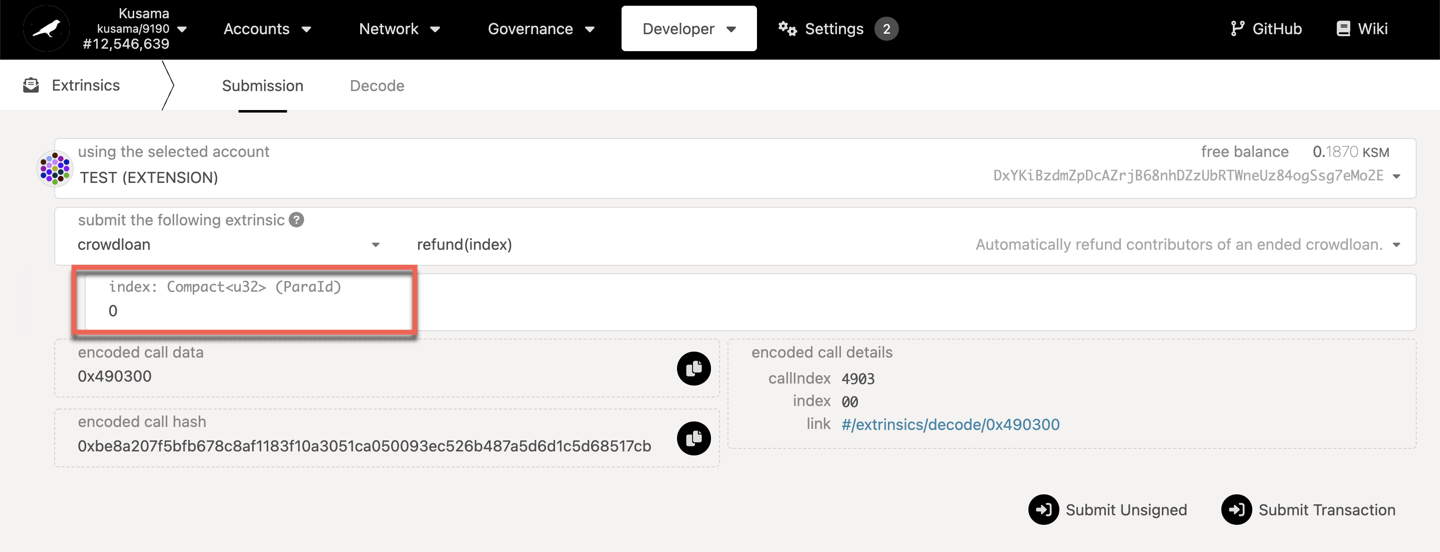The width and height of the screenshot is (1440, 552).
Task: Select the Submission tab
Action: tap(262, 86)
